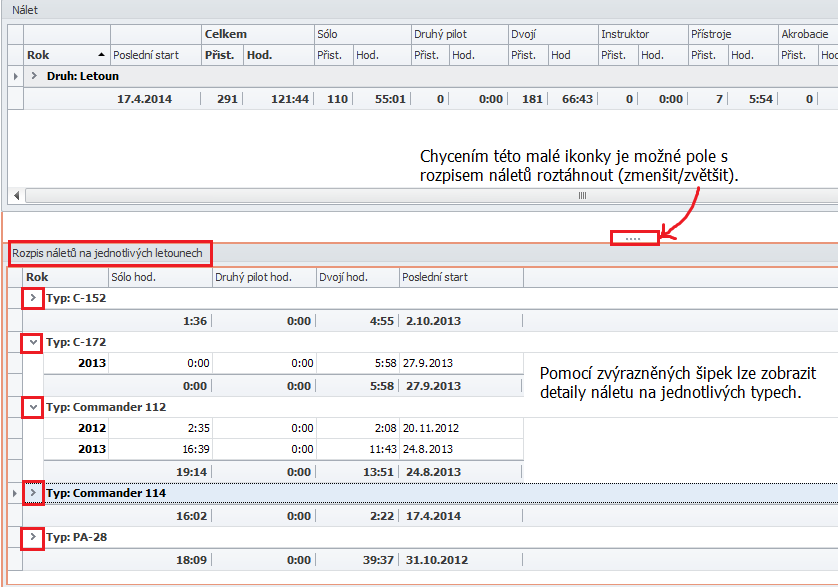Click the Sólo hod. column header

[158, 277]
